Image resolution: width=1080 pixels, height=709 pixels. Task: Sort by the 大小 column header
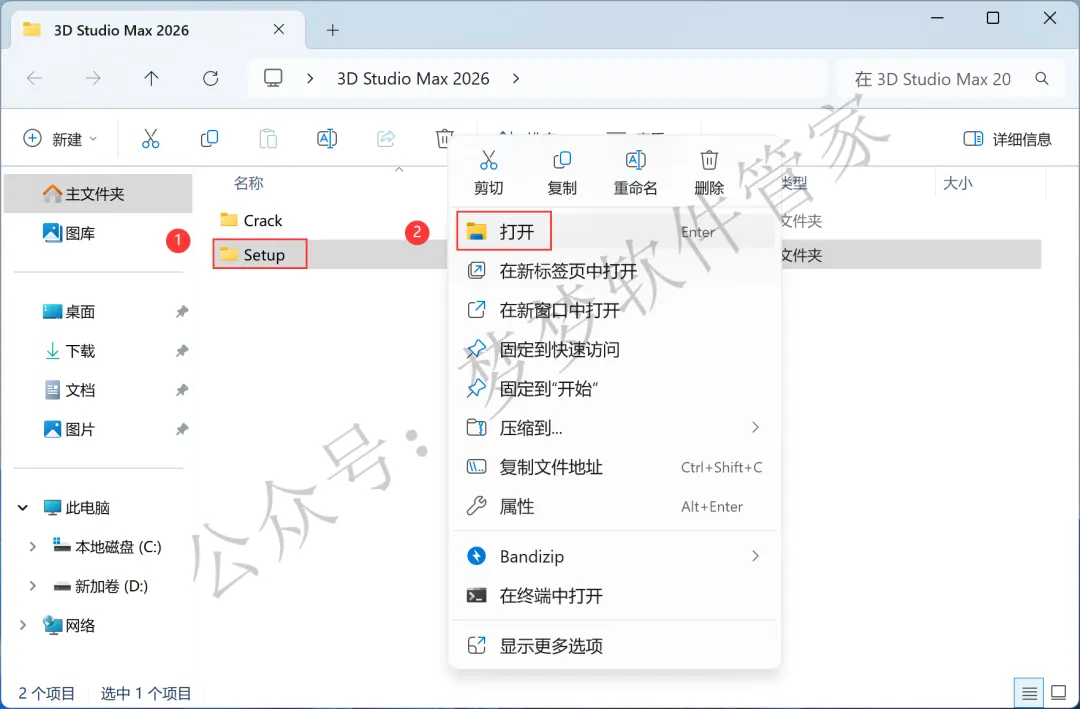(957, 183)
